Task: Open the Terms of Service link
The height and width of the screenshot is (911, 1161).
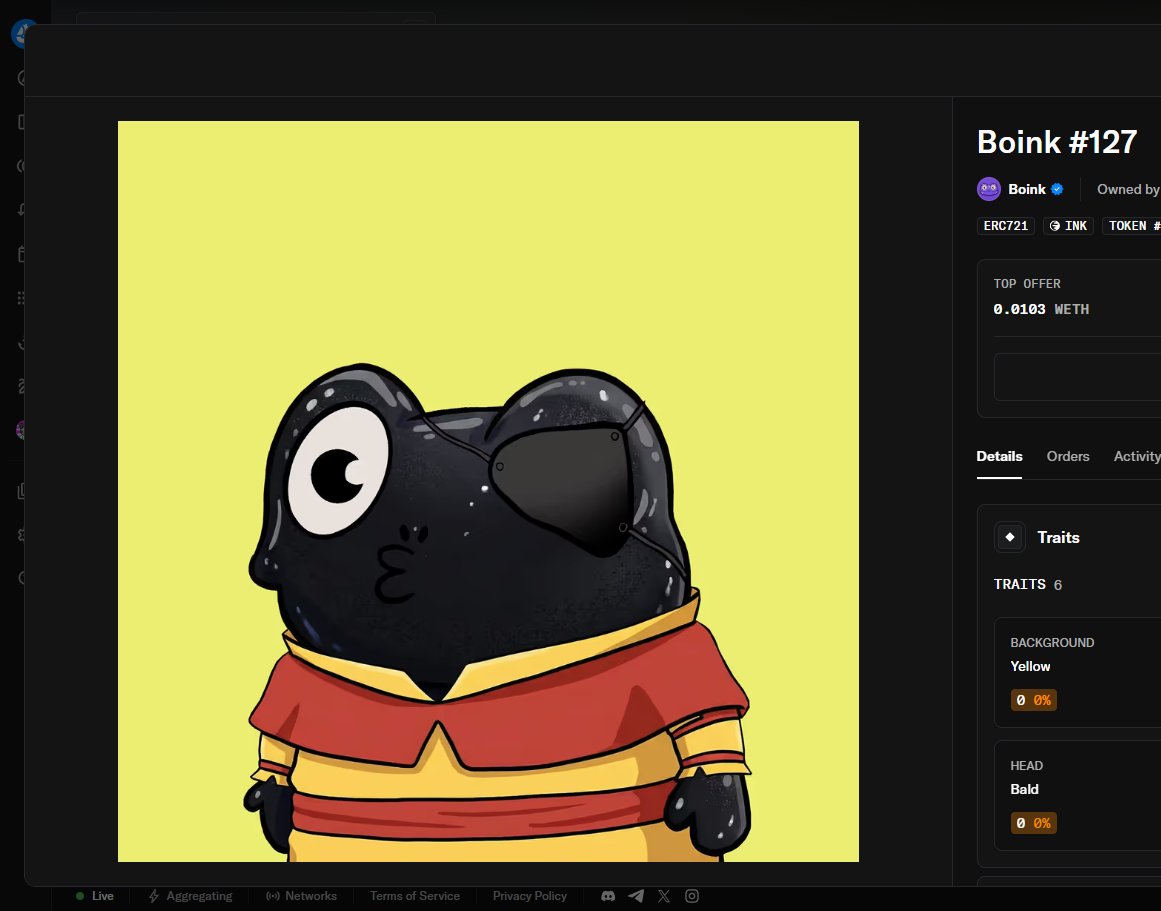Action: point(415,896)
